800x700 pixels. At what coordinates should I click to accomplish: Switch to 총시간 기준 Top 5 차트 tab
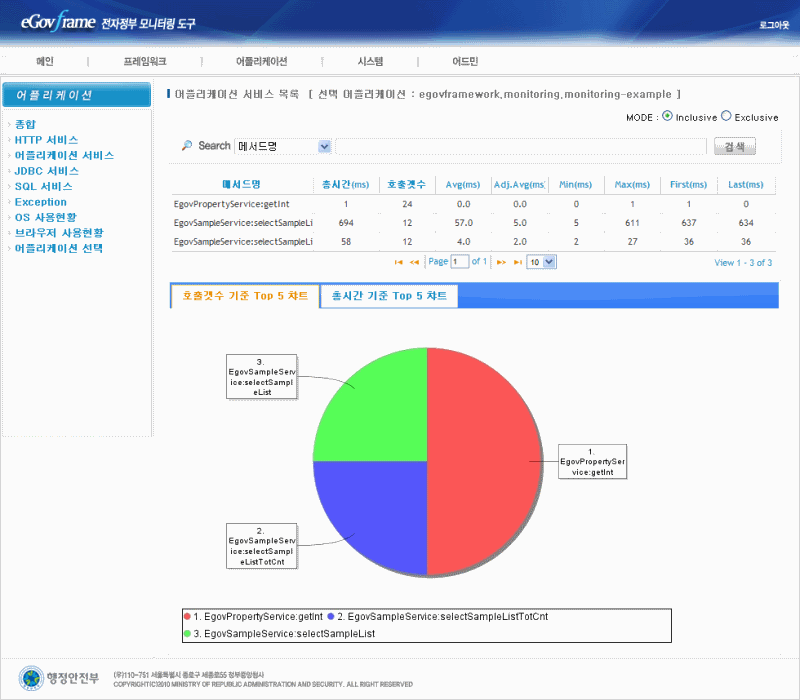coord(389,296)
